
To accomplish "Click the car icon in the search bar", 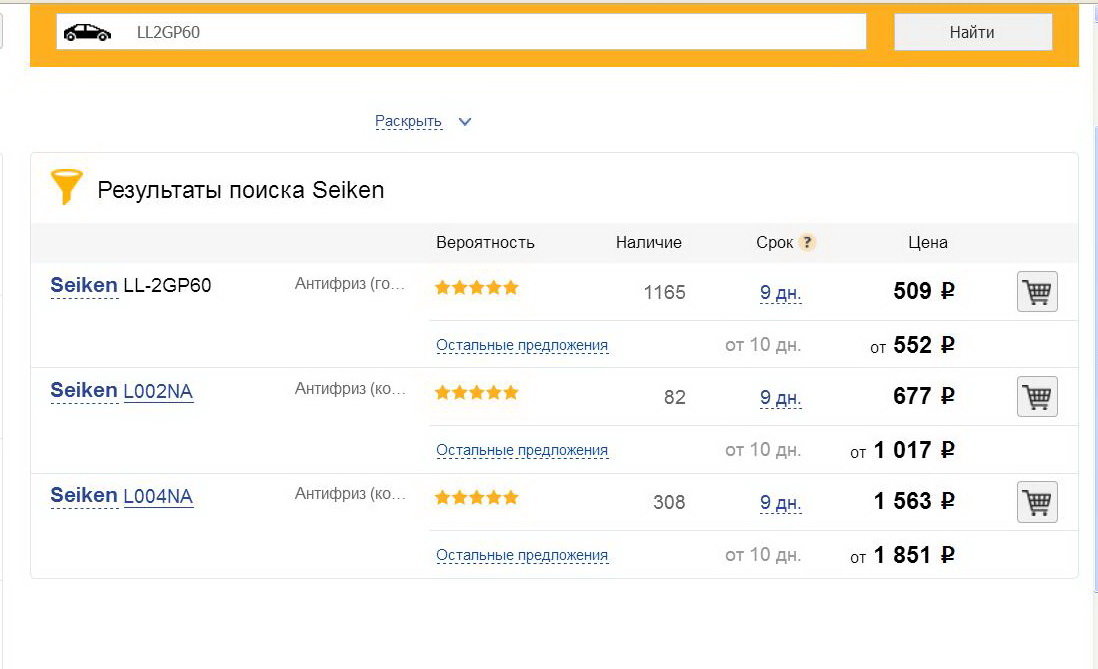I will pos(87,32).
